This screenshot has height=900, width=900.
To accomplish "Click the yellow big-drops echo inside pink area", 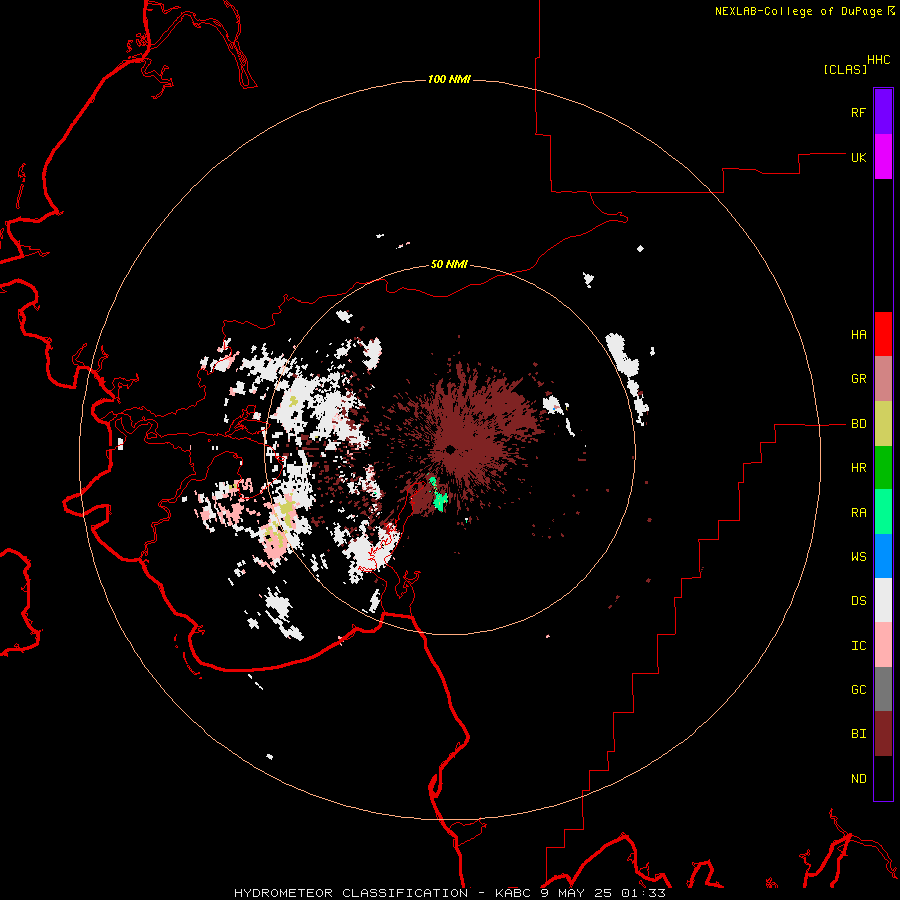I will click(287, 509).
